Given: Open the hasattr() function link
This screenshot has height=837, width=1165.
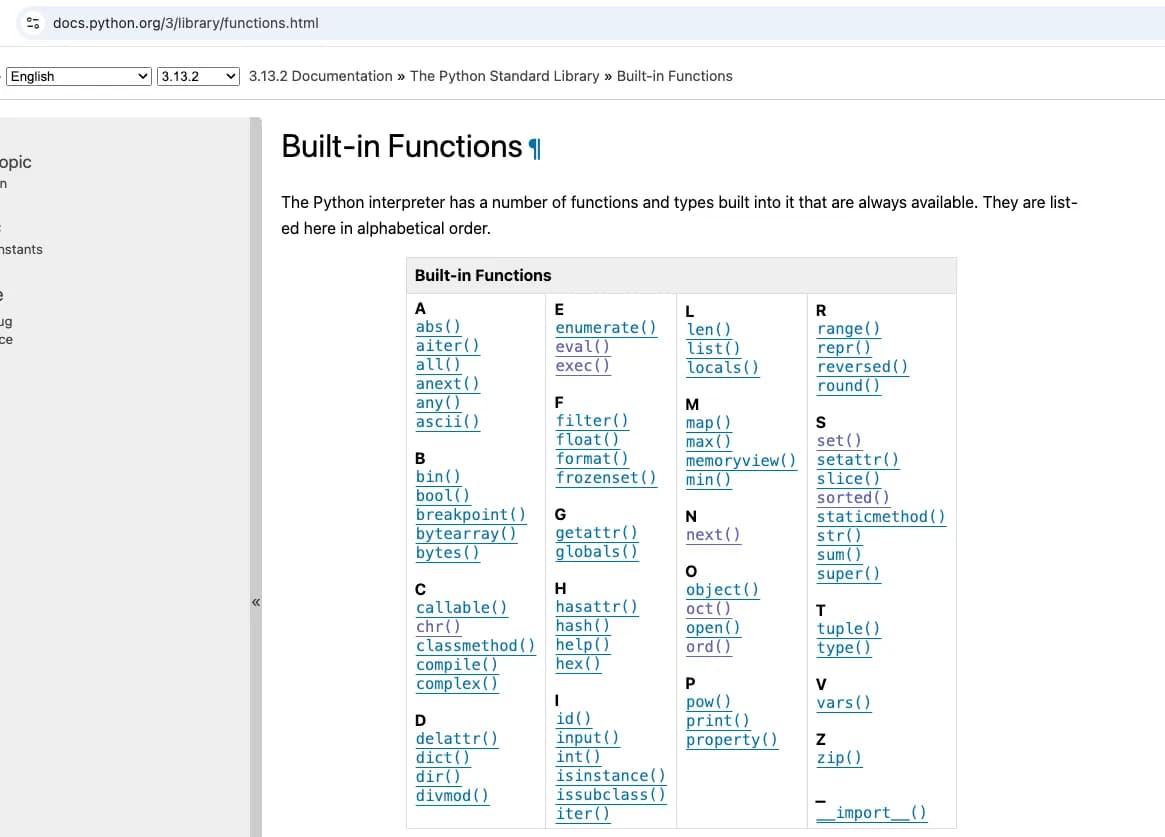Looking at the screenshot, I should (x=597, y=607).
